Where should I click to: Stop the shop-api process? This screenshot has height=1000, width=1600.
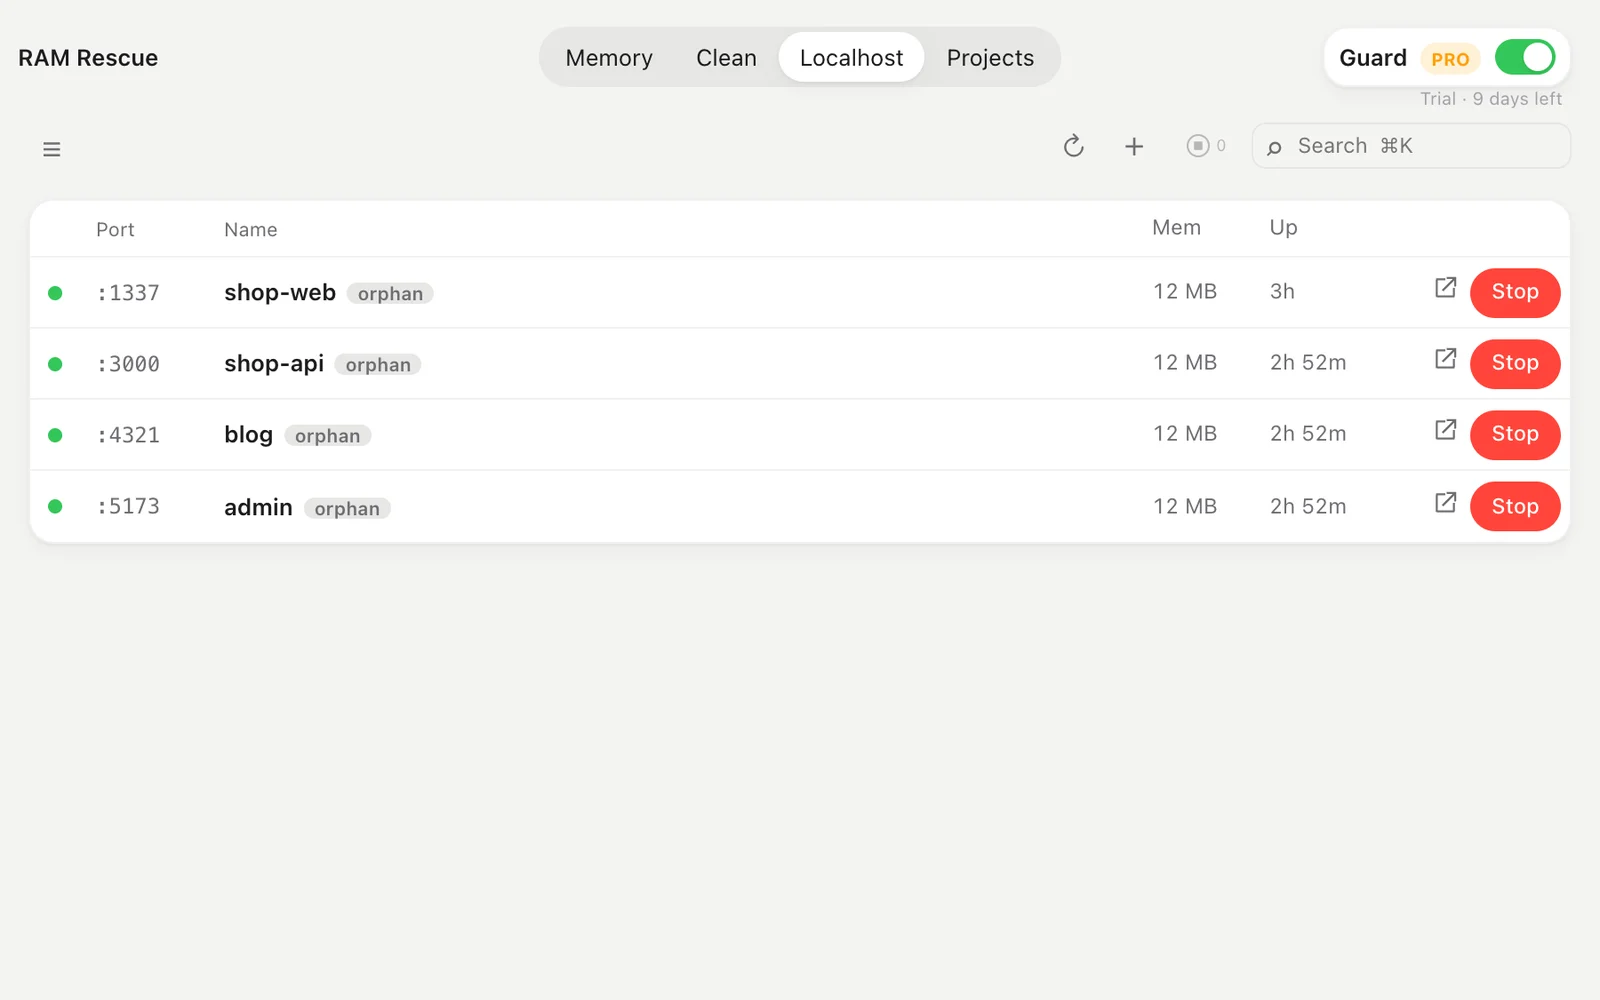(1515, 363)
